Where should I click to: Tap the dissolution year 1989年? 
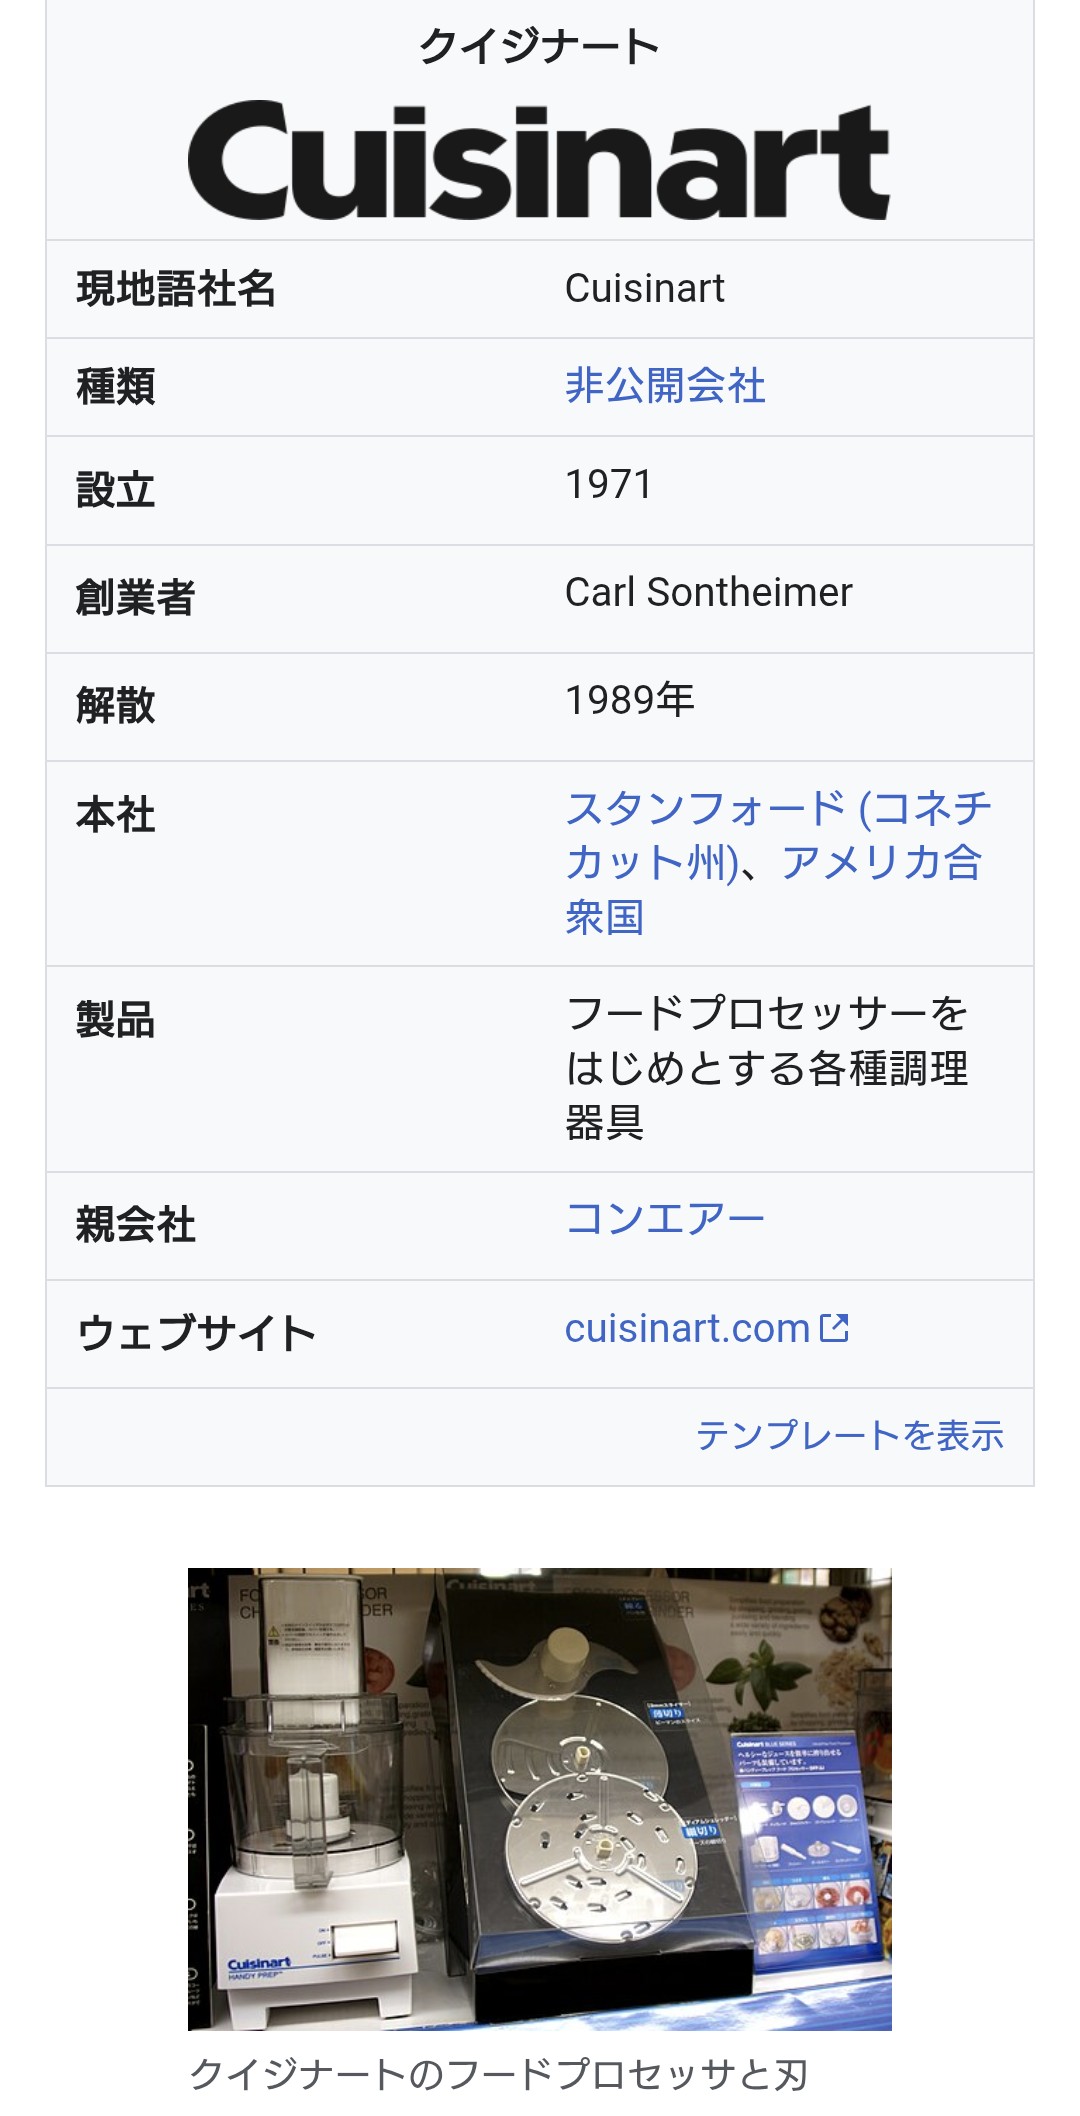tap(629, 700)
